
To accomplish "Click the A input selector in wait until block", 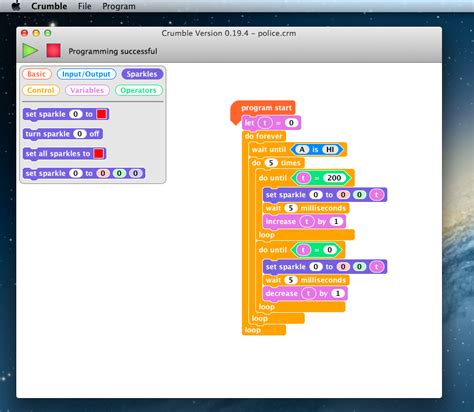I will [302, 149].
